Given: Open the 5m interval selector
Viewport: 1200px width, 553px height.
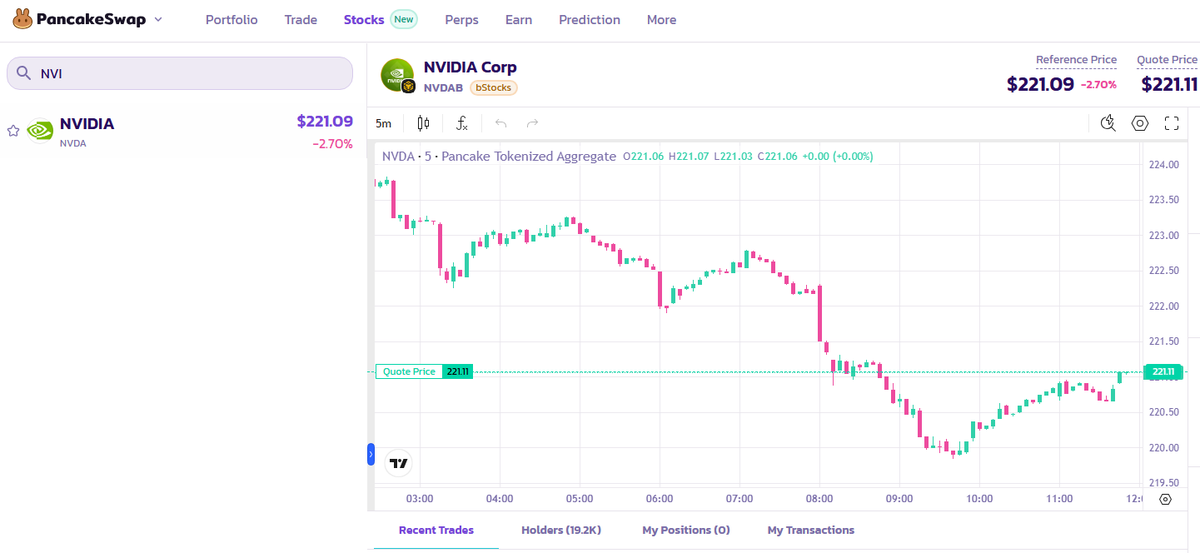Looking at the screenshot, I should [x=384, y=123].
